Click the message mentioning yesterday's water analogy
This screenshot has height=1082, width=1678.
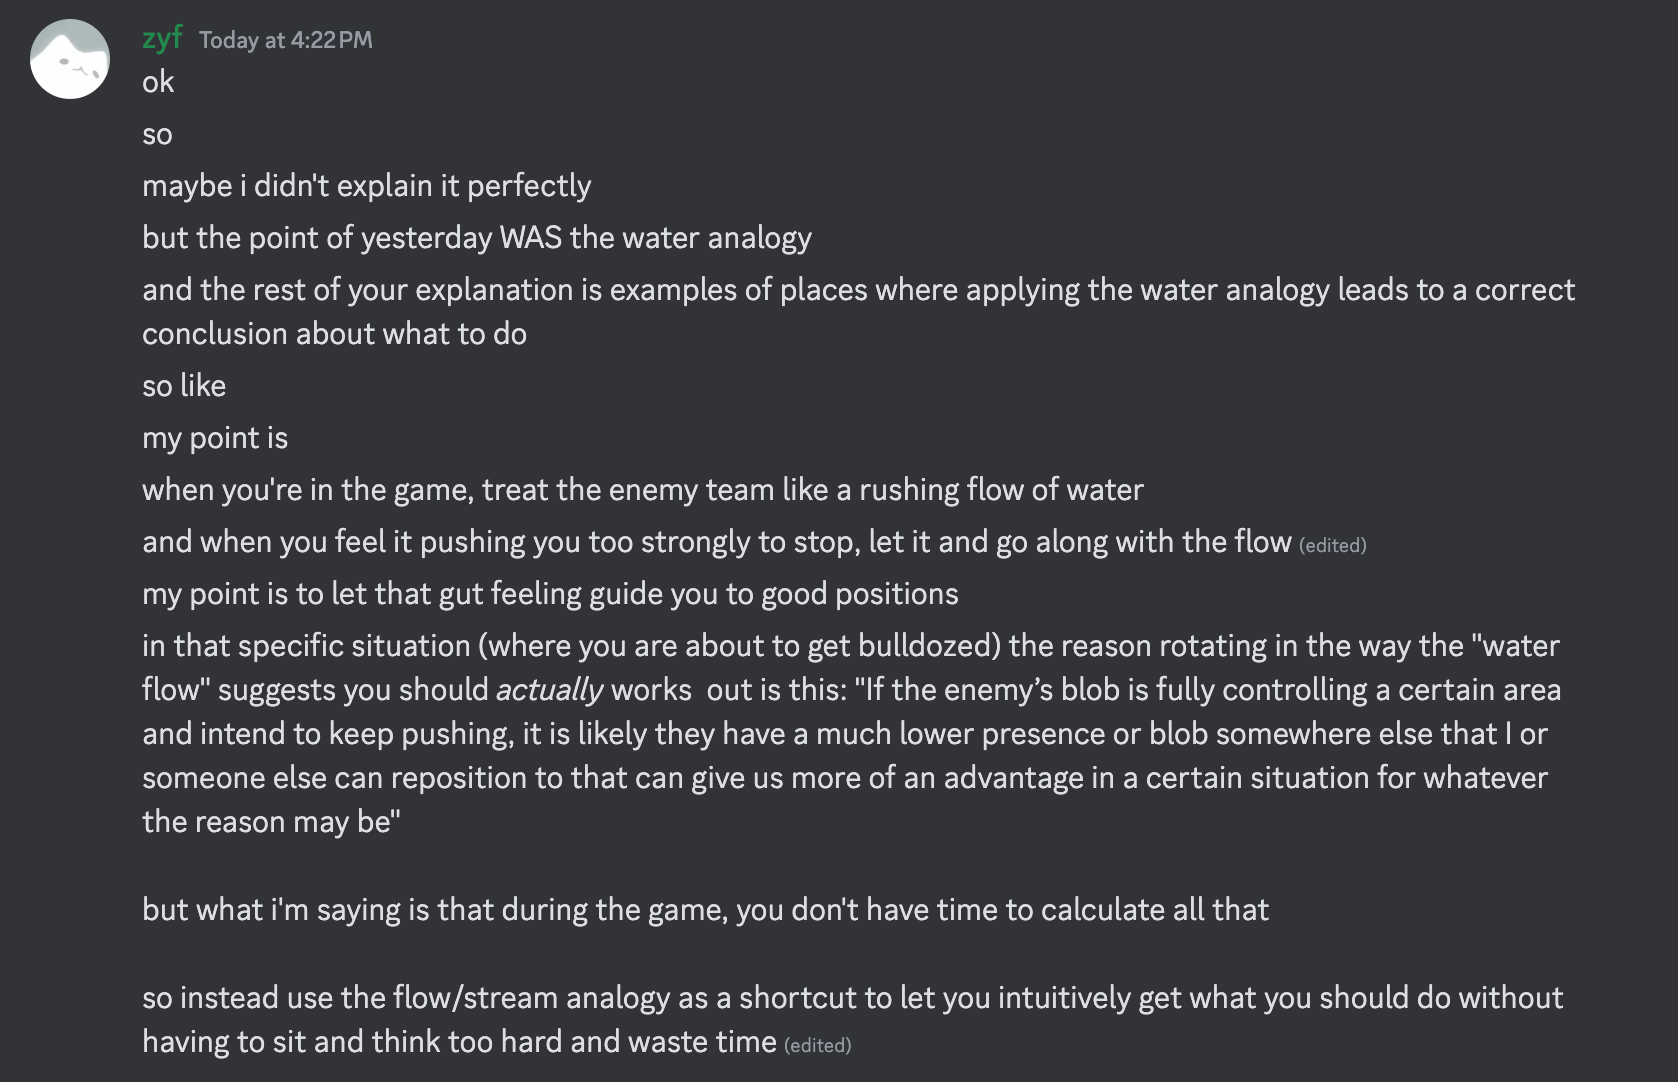pyautogui.click(x=476, y=238)
